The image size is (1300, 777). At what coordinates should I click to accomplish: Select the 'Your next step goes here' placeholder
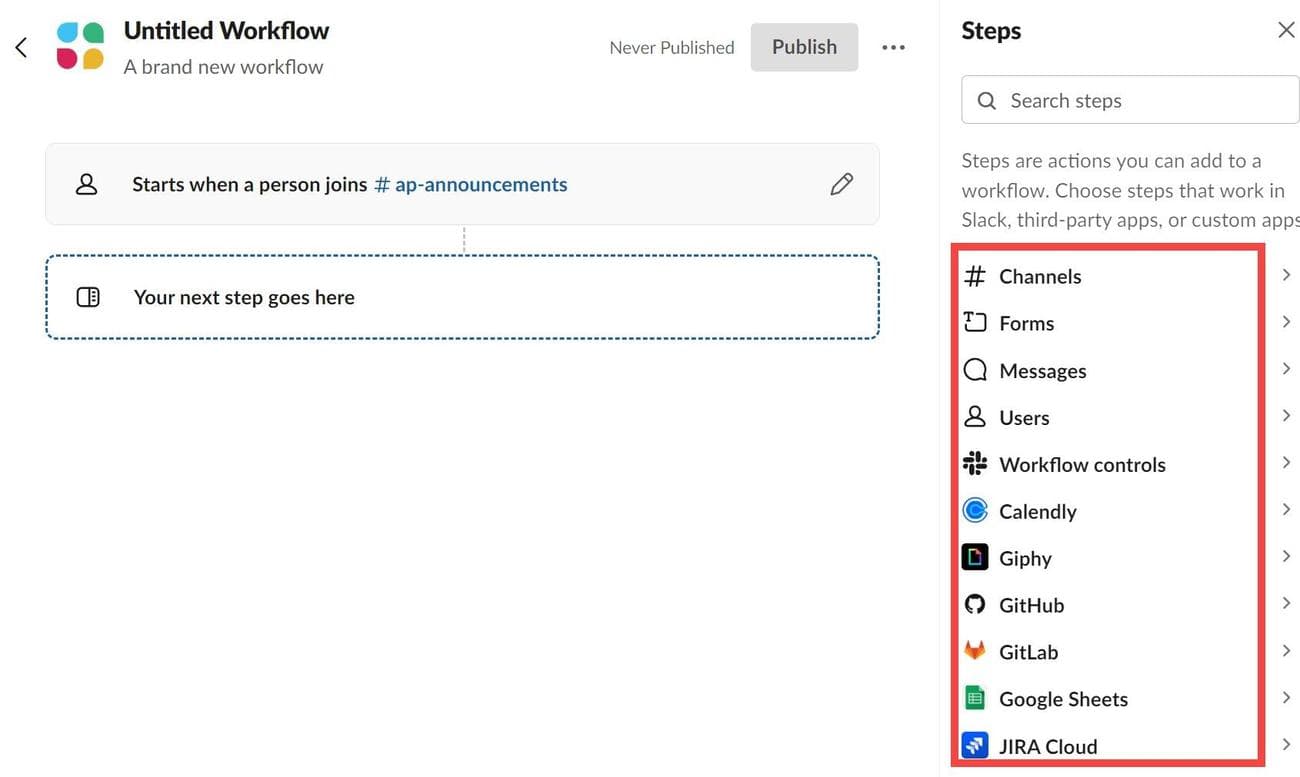[462, 297]
